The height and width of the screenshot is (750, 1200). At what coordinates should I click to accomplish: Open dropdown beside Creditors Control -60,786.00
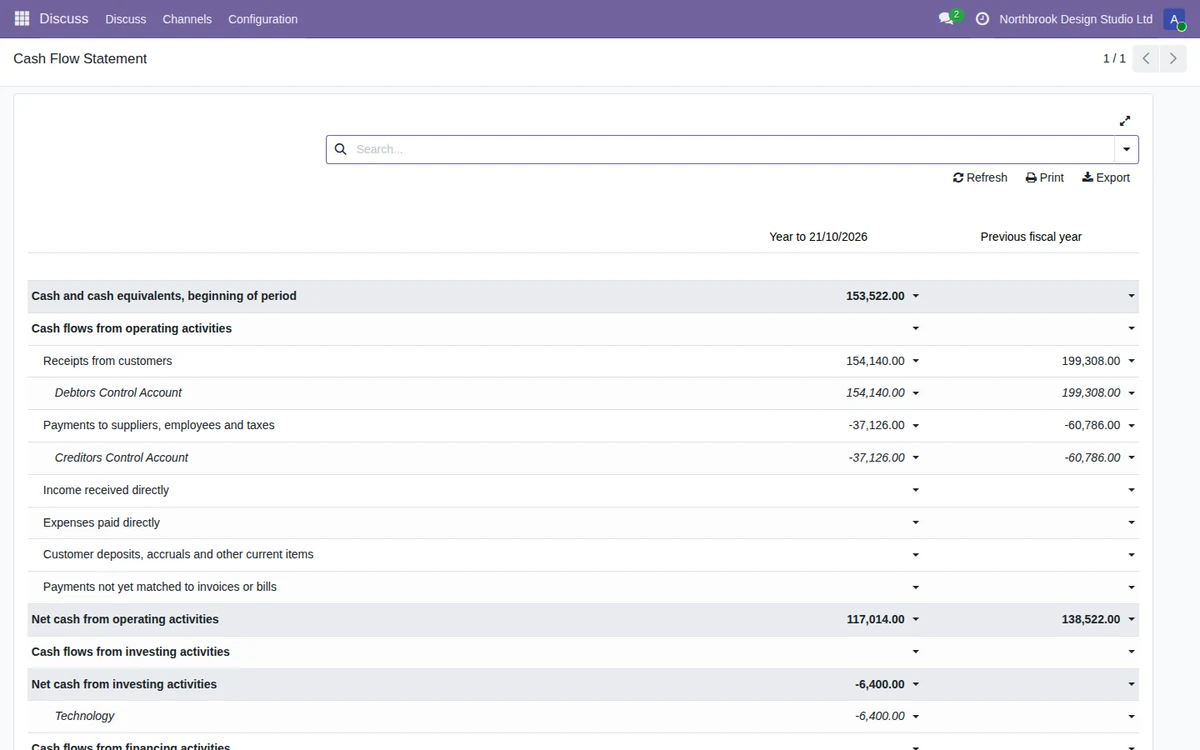[1132, 458]
